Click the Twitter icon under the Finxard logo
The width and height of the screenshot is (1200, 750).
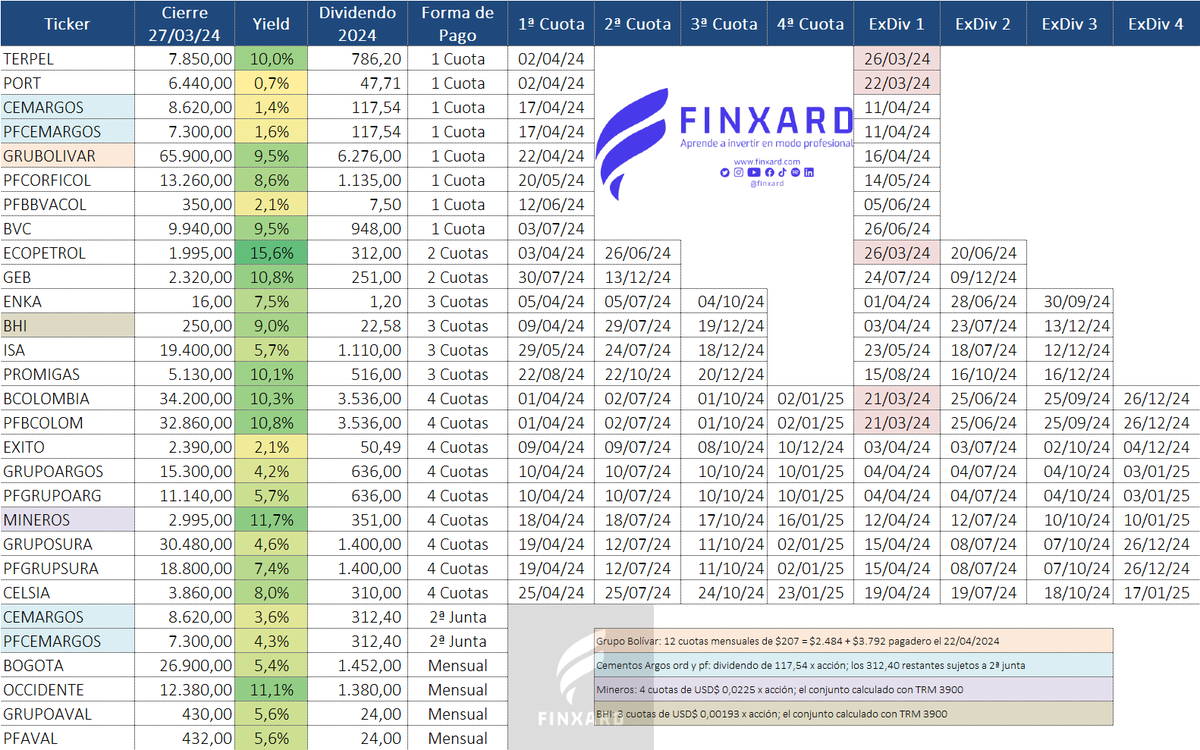725,173
